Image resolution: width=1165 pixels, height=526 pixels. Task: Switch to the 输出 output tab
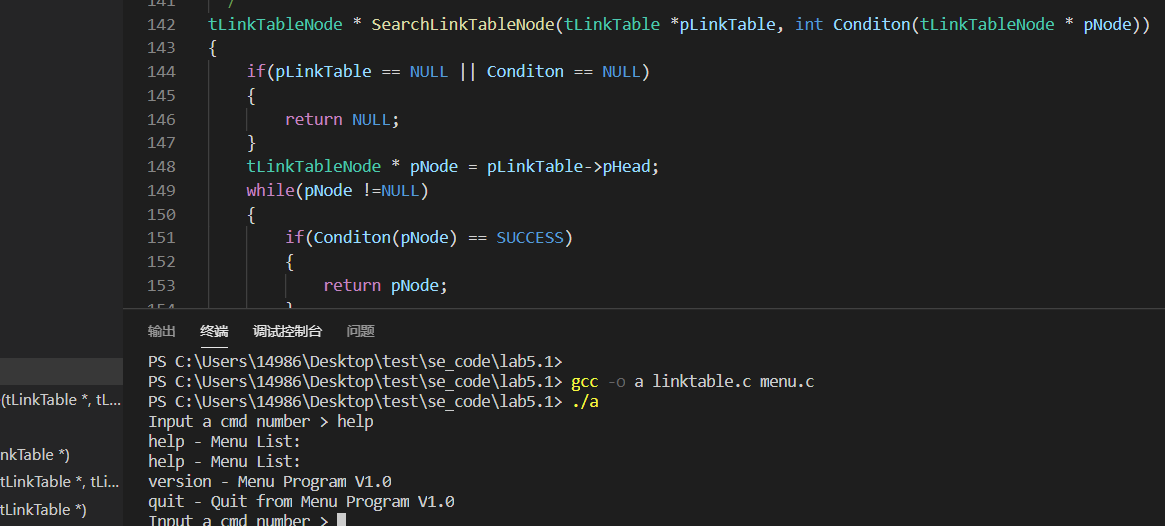click(161, 331)
